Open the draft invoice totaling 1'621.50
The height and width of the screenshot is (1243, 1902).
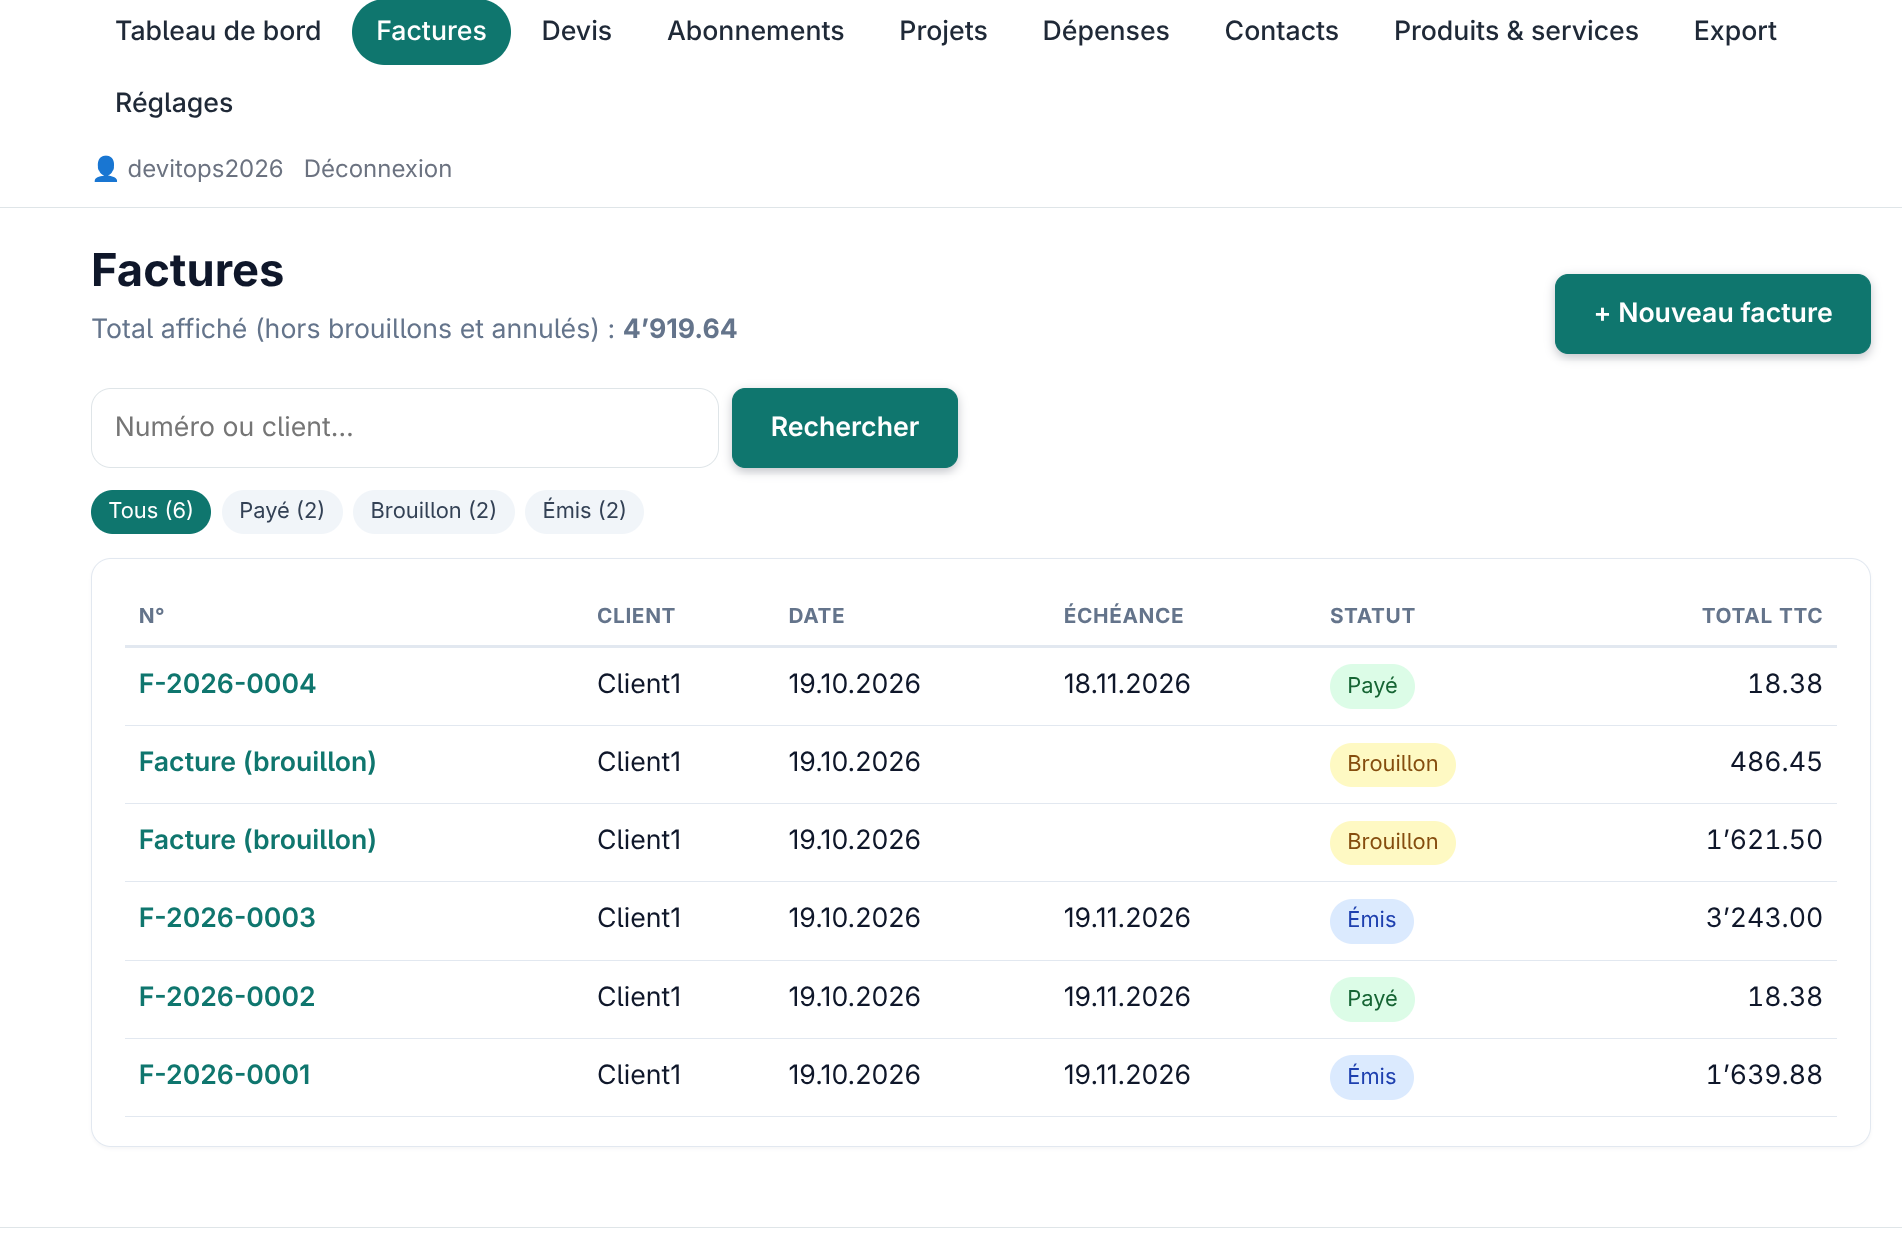point(257,840)
